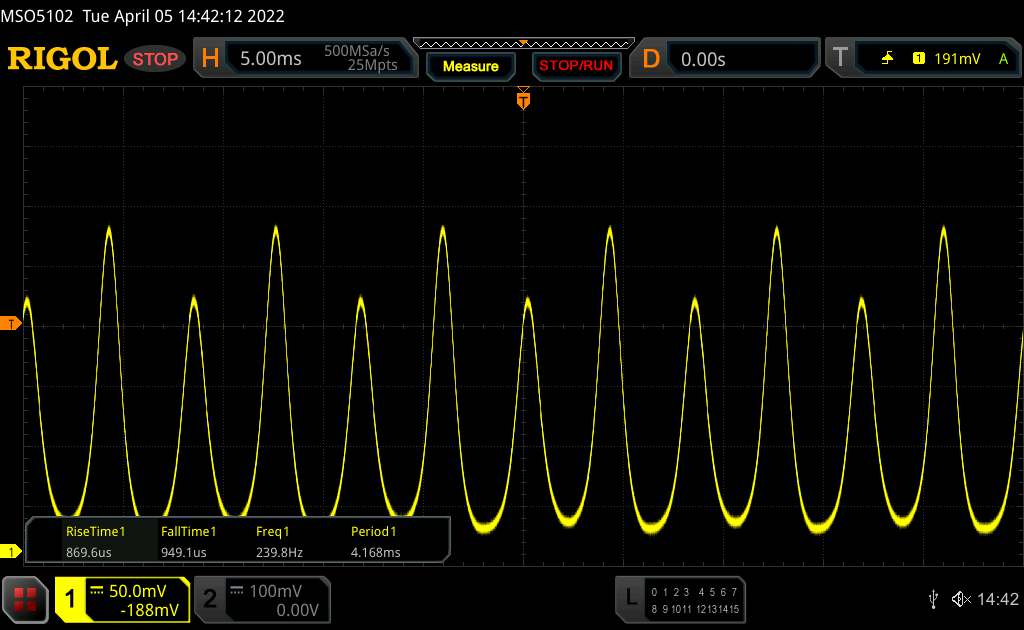Viewport: 1024px width, 630px height.
Task: Open the red grid function menu icon
Action: click(26, 598)
